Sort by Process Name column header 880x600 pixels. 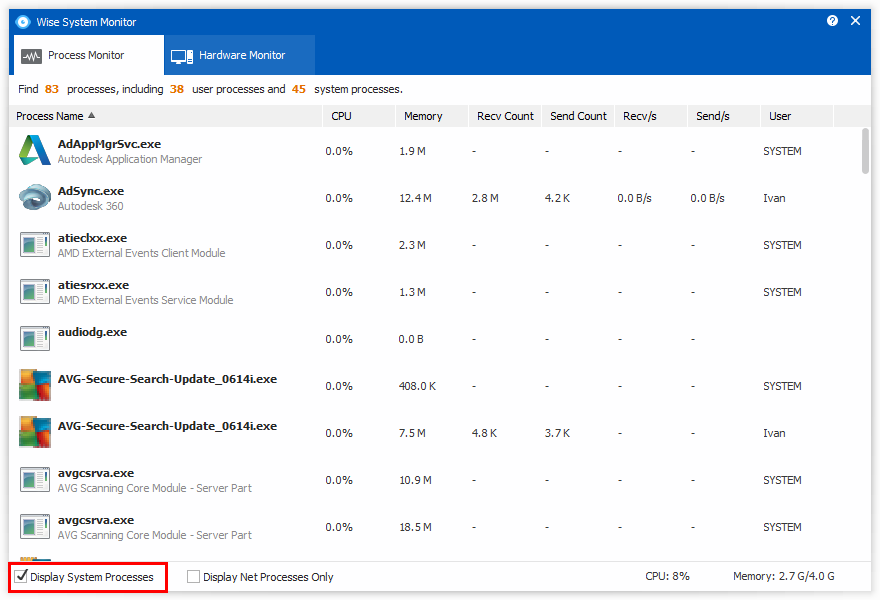[x=166, y=116]
